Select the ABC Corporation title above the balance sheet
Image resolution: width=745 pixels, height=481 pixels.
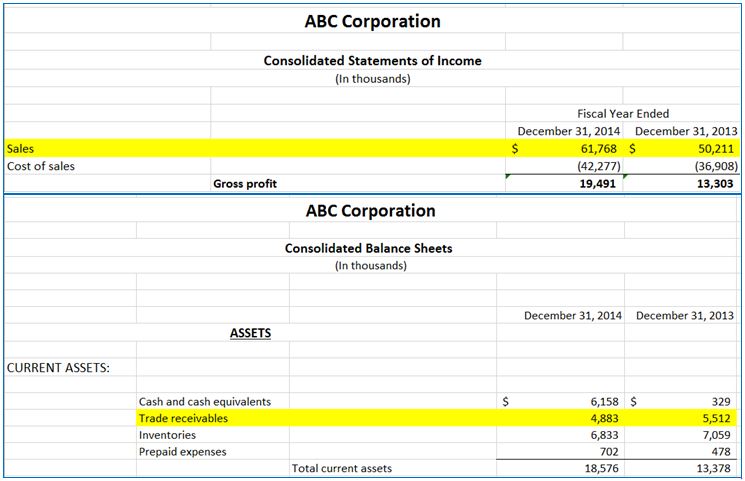pos(371,211)
